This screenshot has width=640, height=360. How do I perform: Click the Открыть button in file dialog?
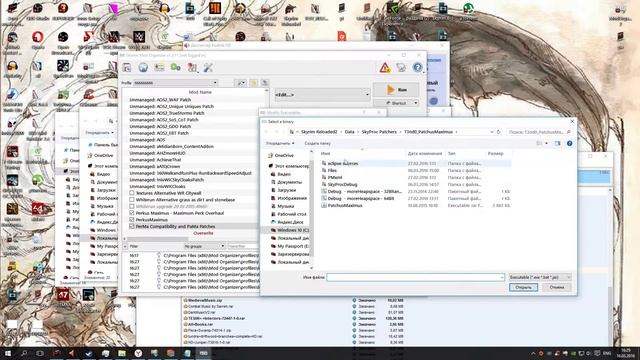pos(523,287)
